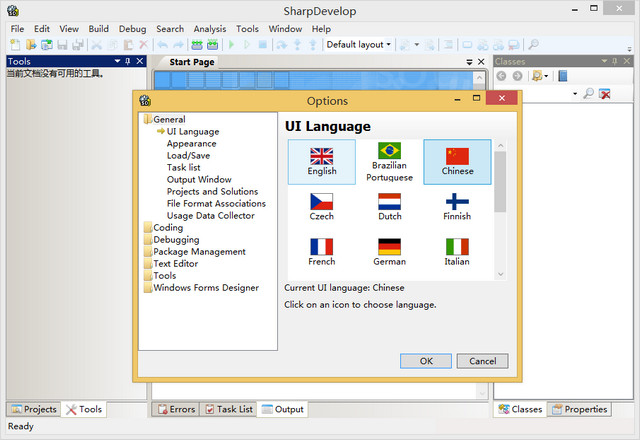Select Appearance in the Options tree
The image size is (640, 440).
tap(191, 144)
